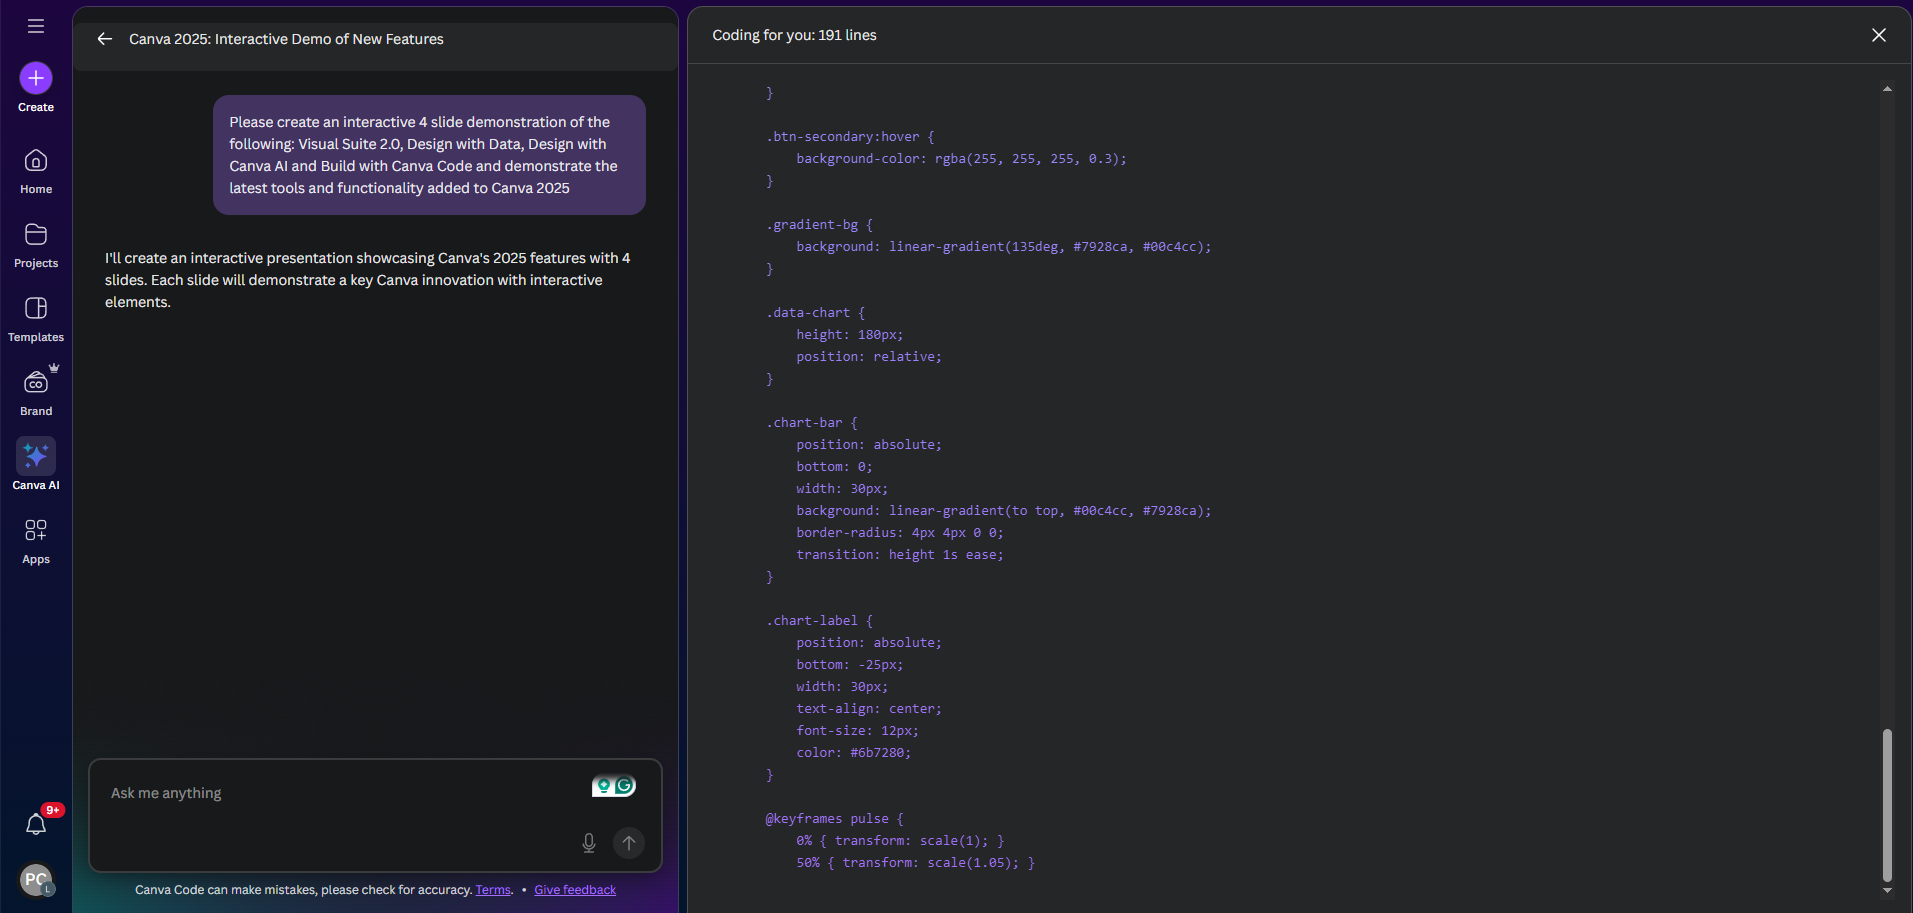Click scrollbar down arrow in code panel
The height and width of the screenshot is (913, 1913).
[1887, 890]
